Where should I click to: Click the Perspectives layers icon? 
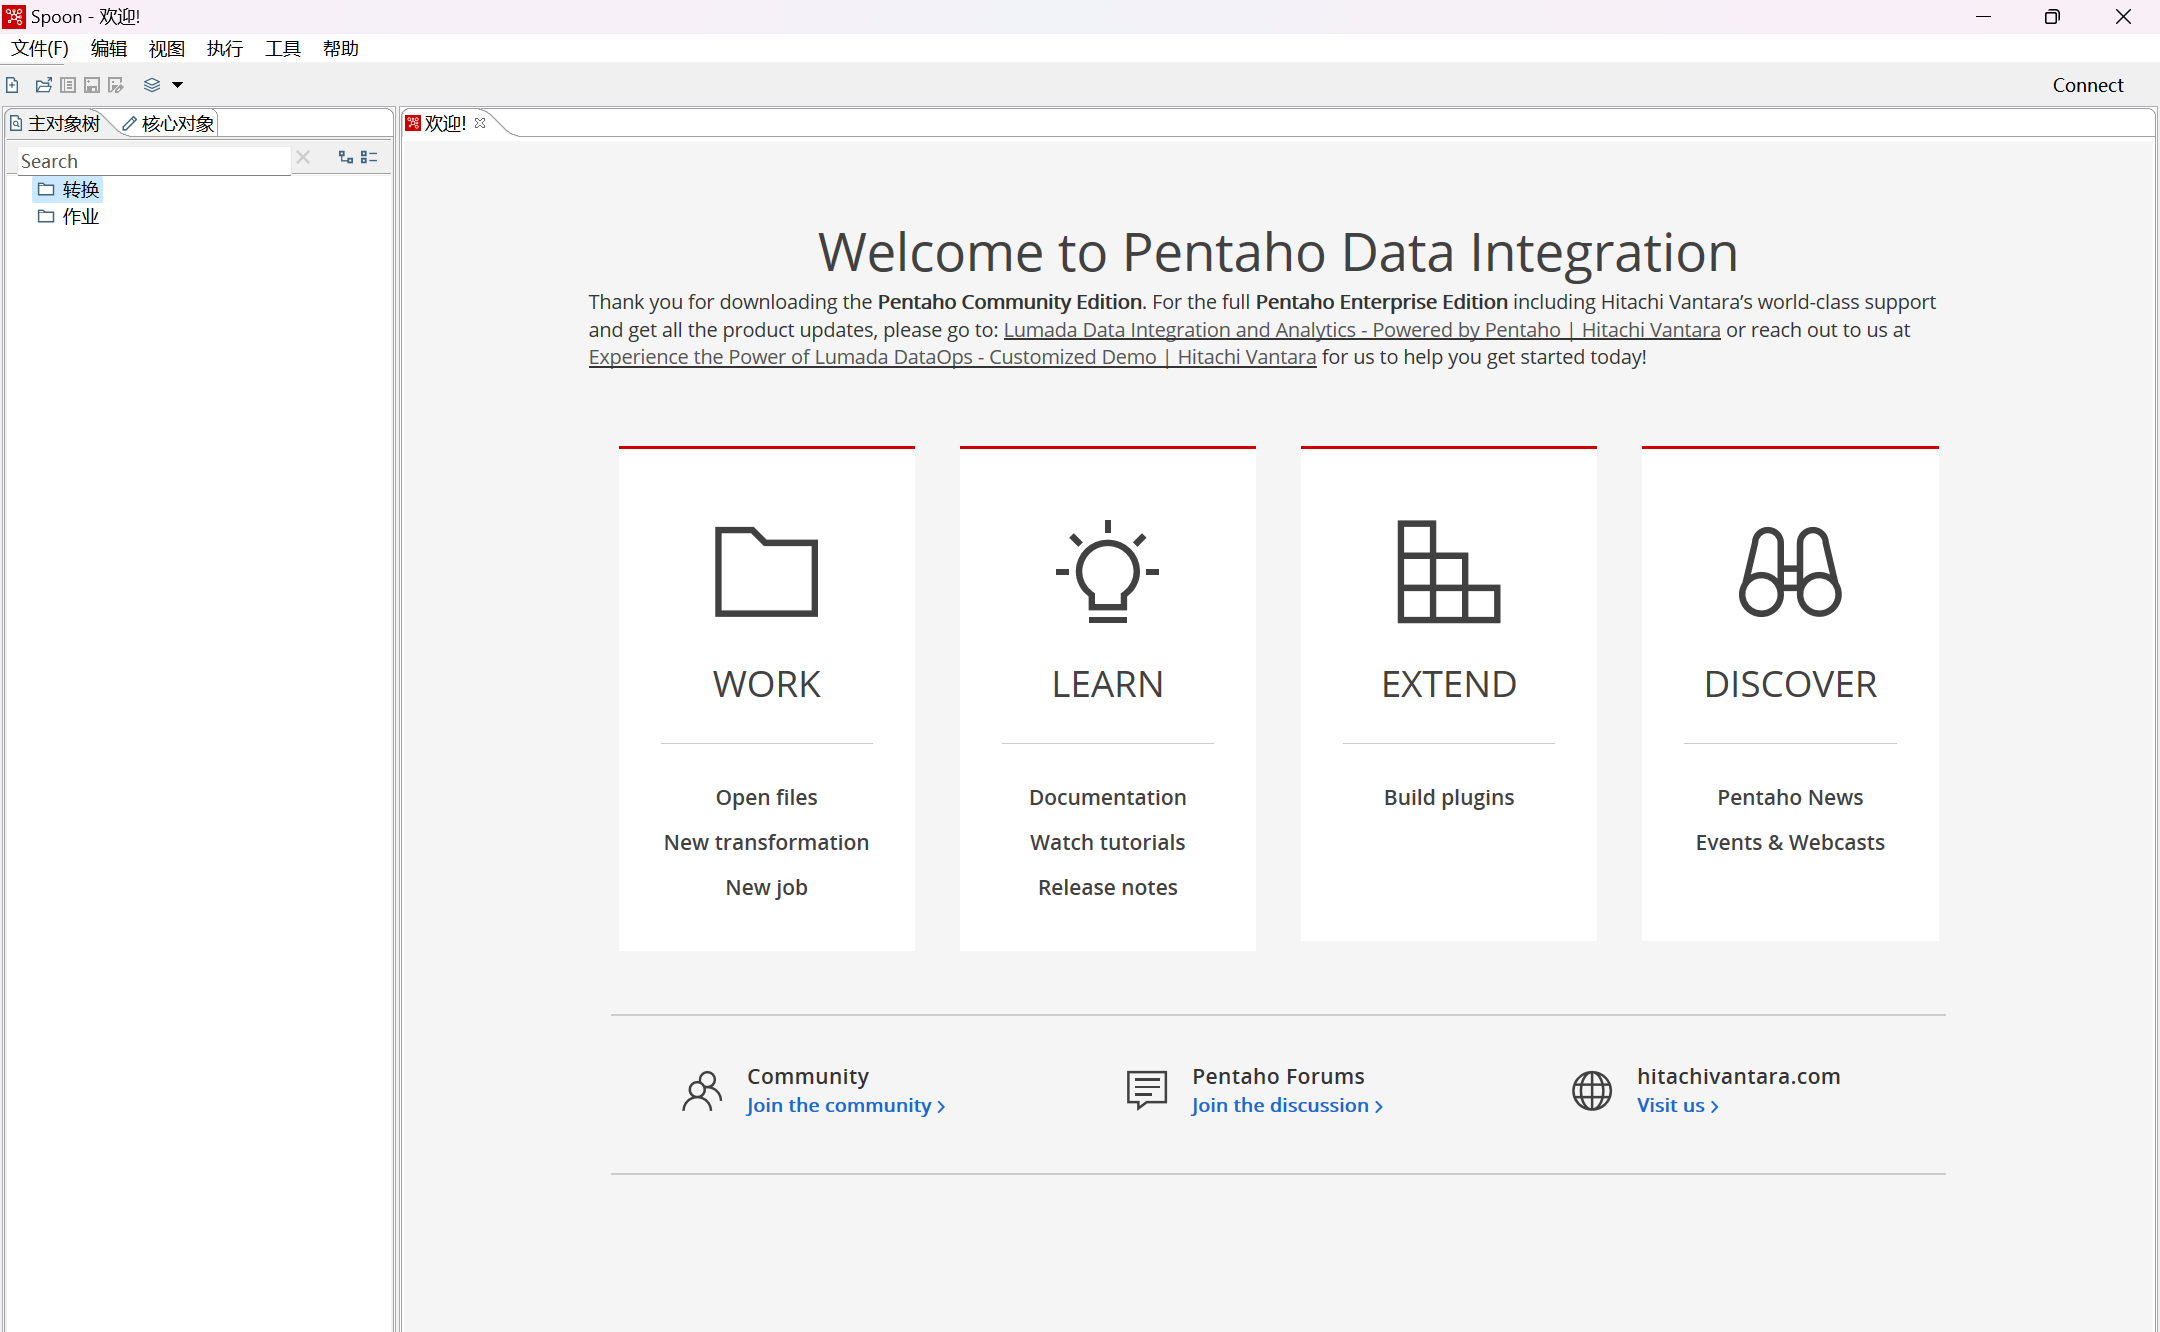pyautogui.click(x=152, y=85)
